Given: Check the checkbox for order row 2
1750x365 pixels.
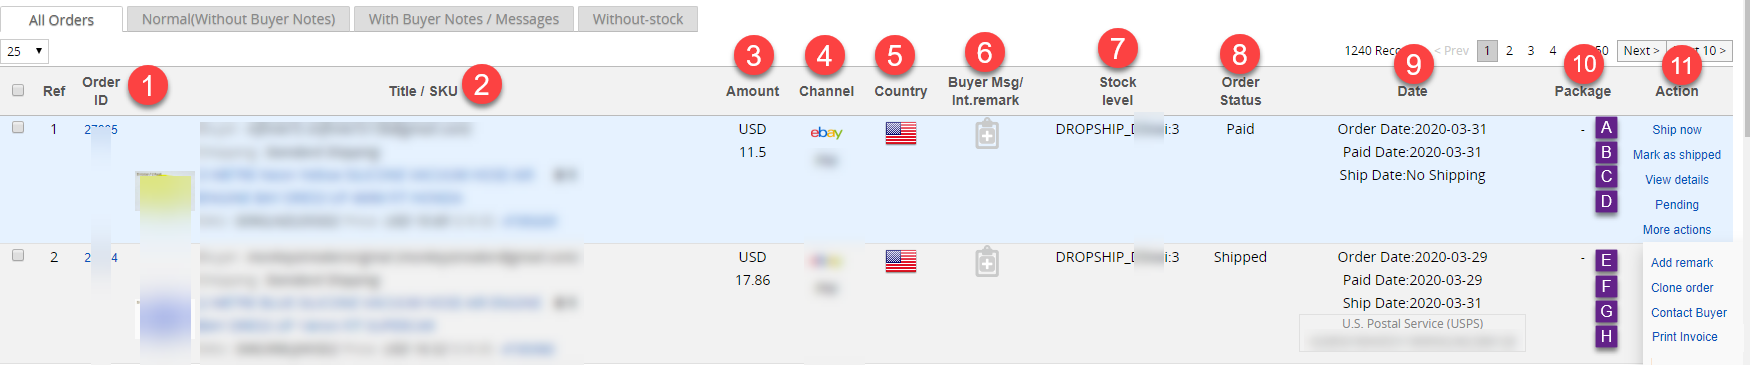Looking at the screenshot, I should [18, 256].
